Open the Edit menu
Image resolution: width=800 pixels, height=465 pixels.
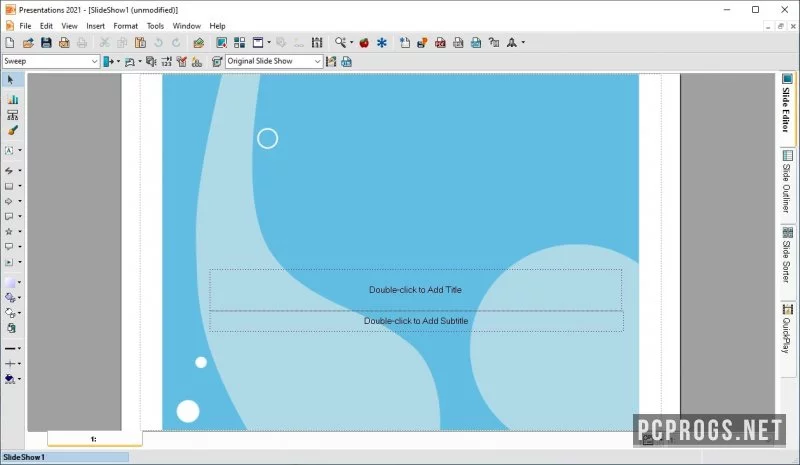46,26
